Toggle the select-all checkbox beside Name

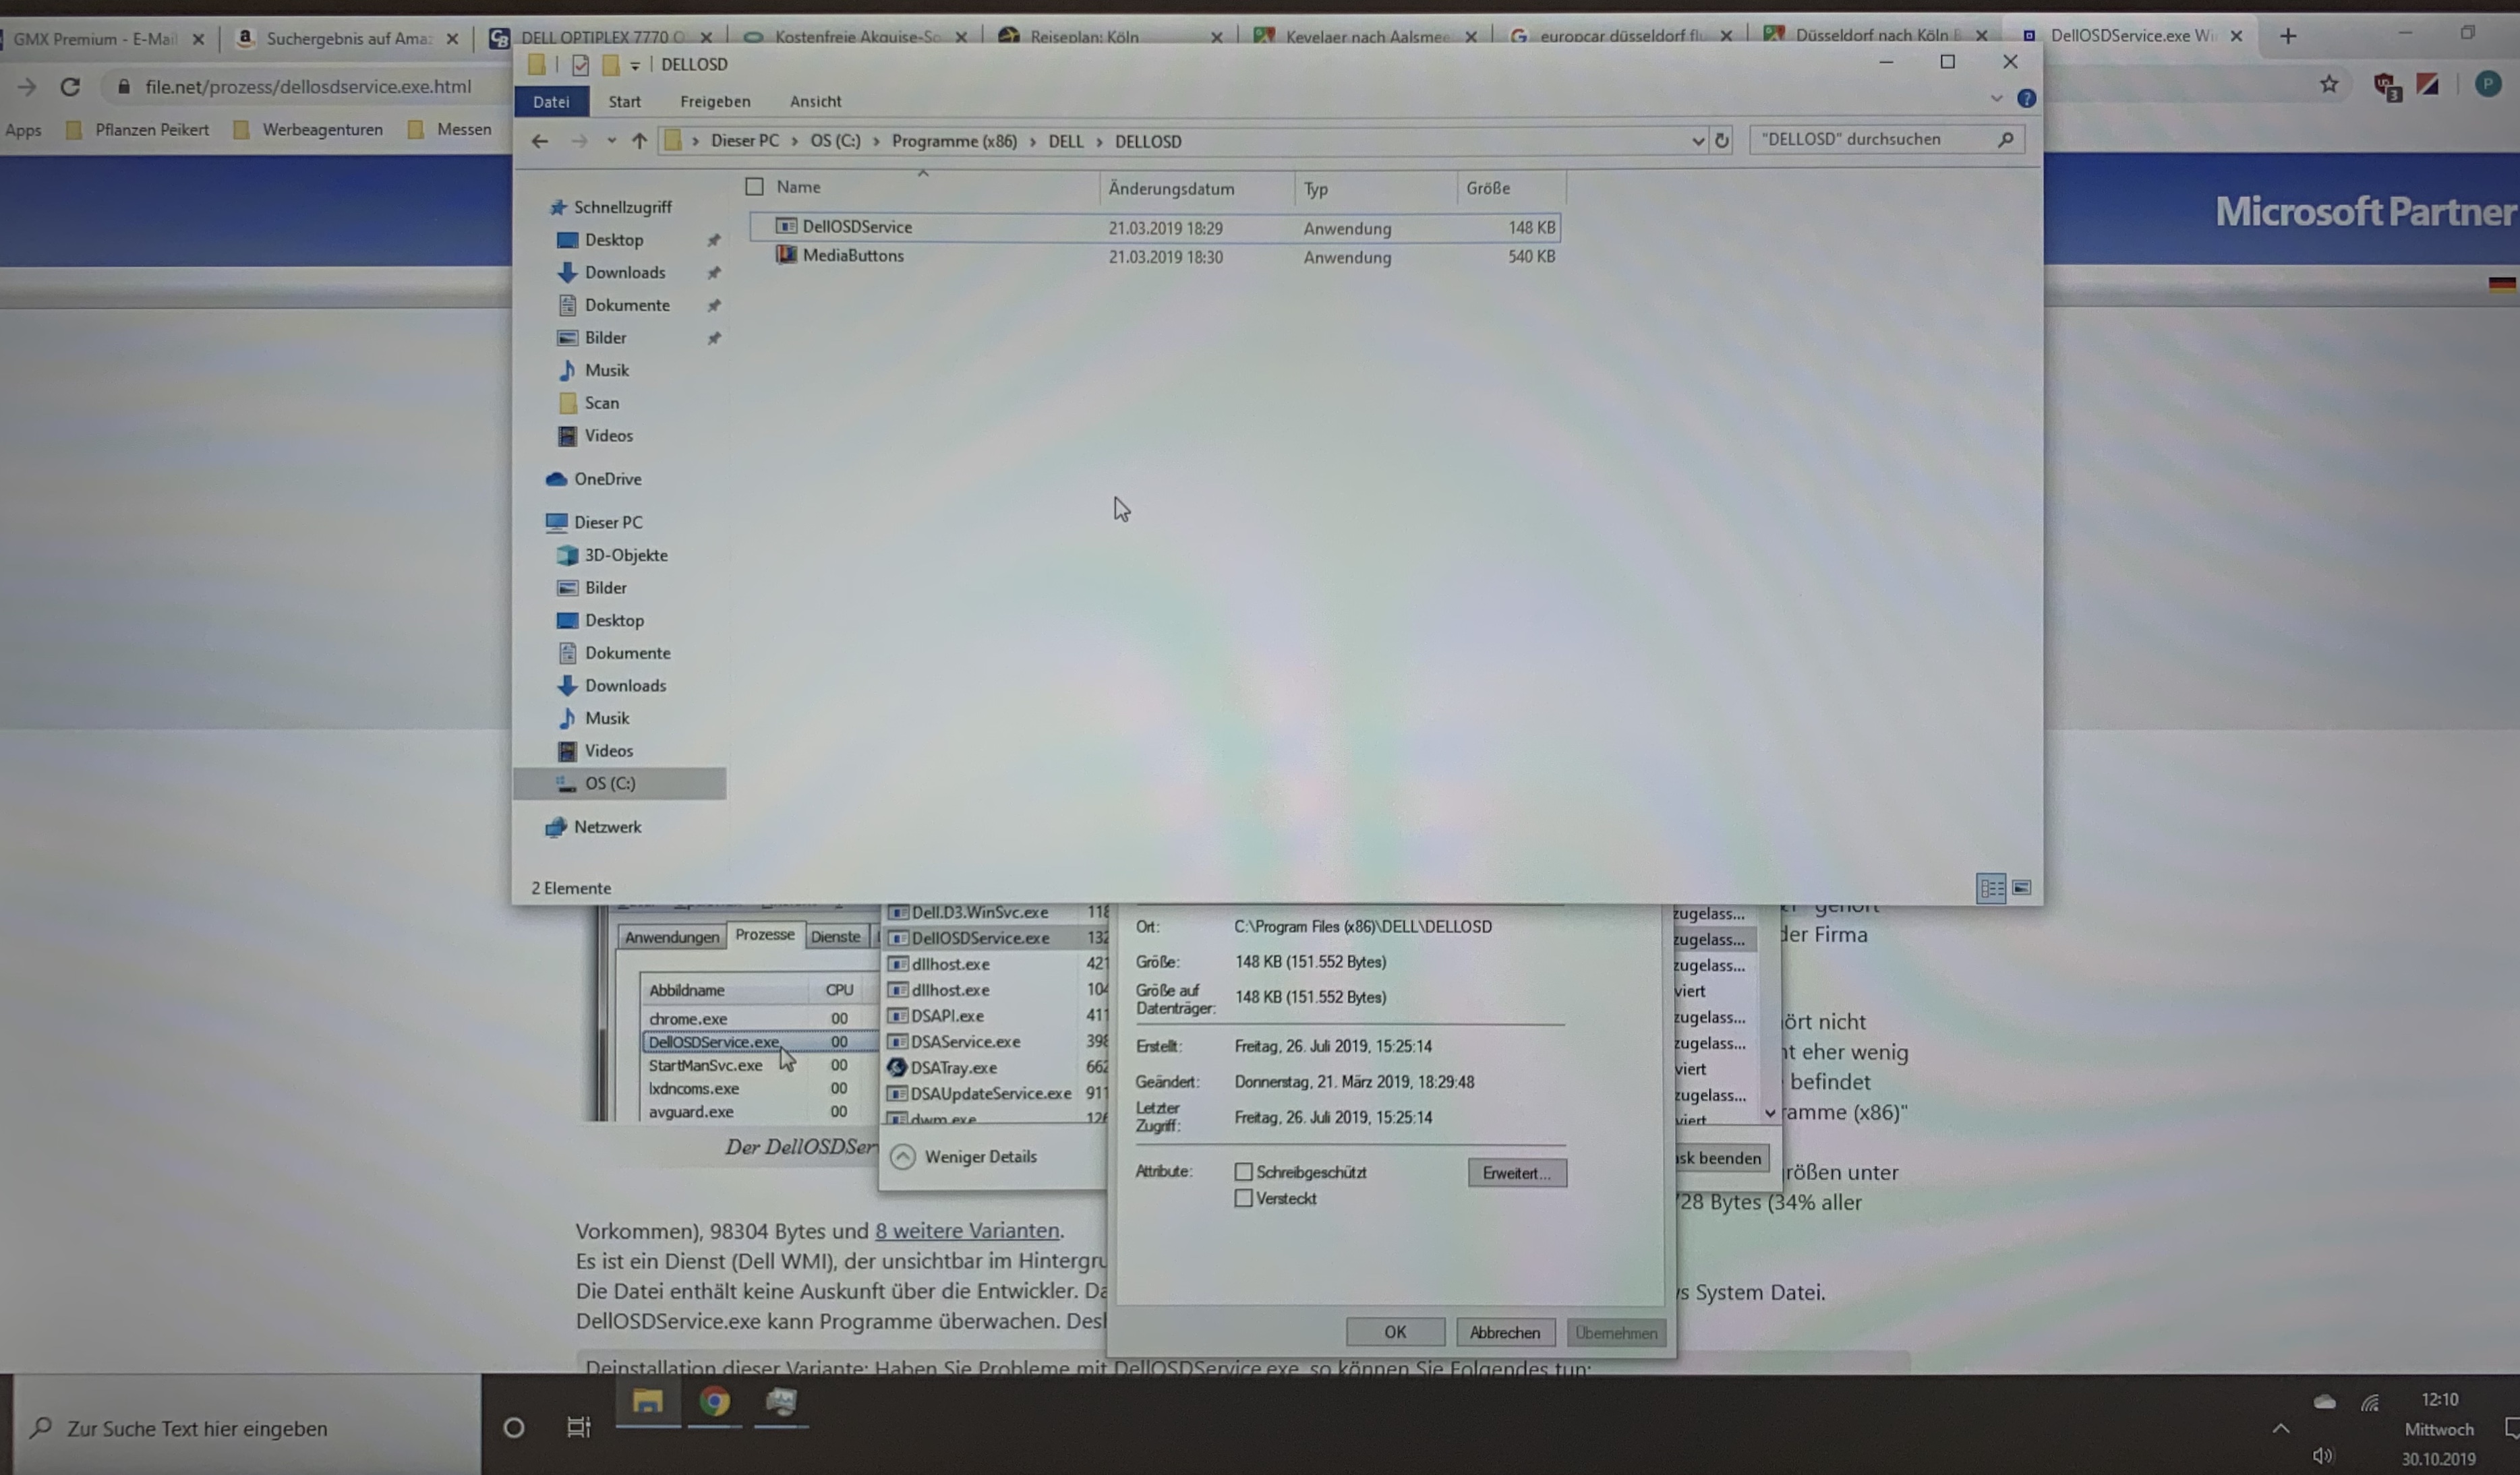[x=755, y=187]
